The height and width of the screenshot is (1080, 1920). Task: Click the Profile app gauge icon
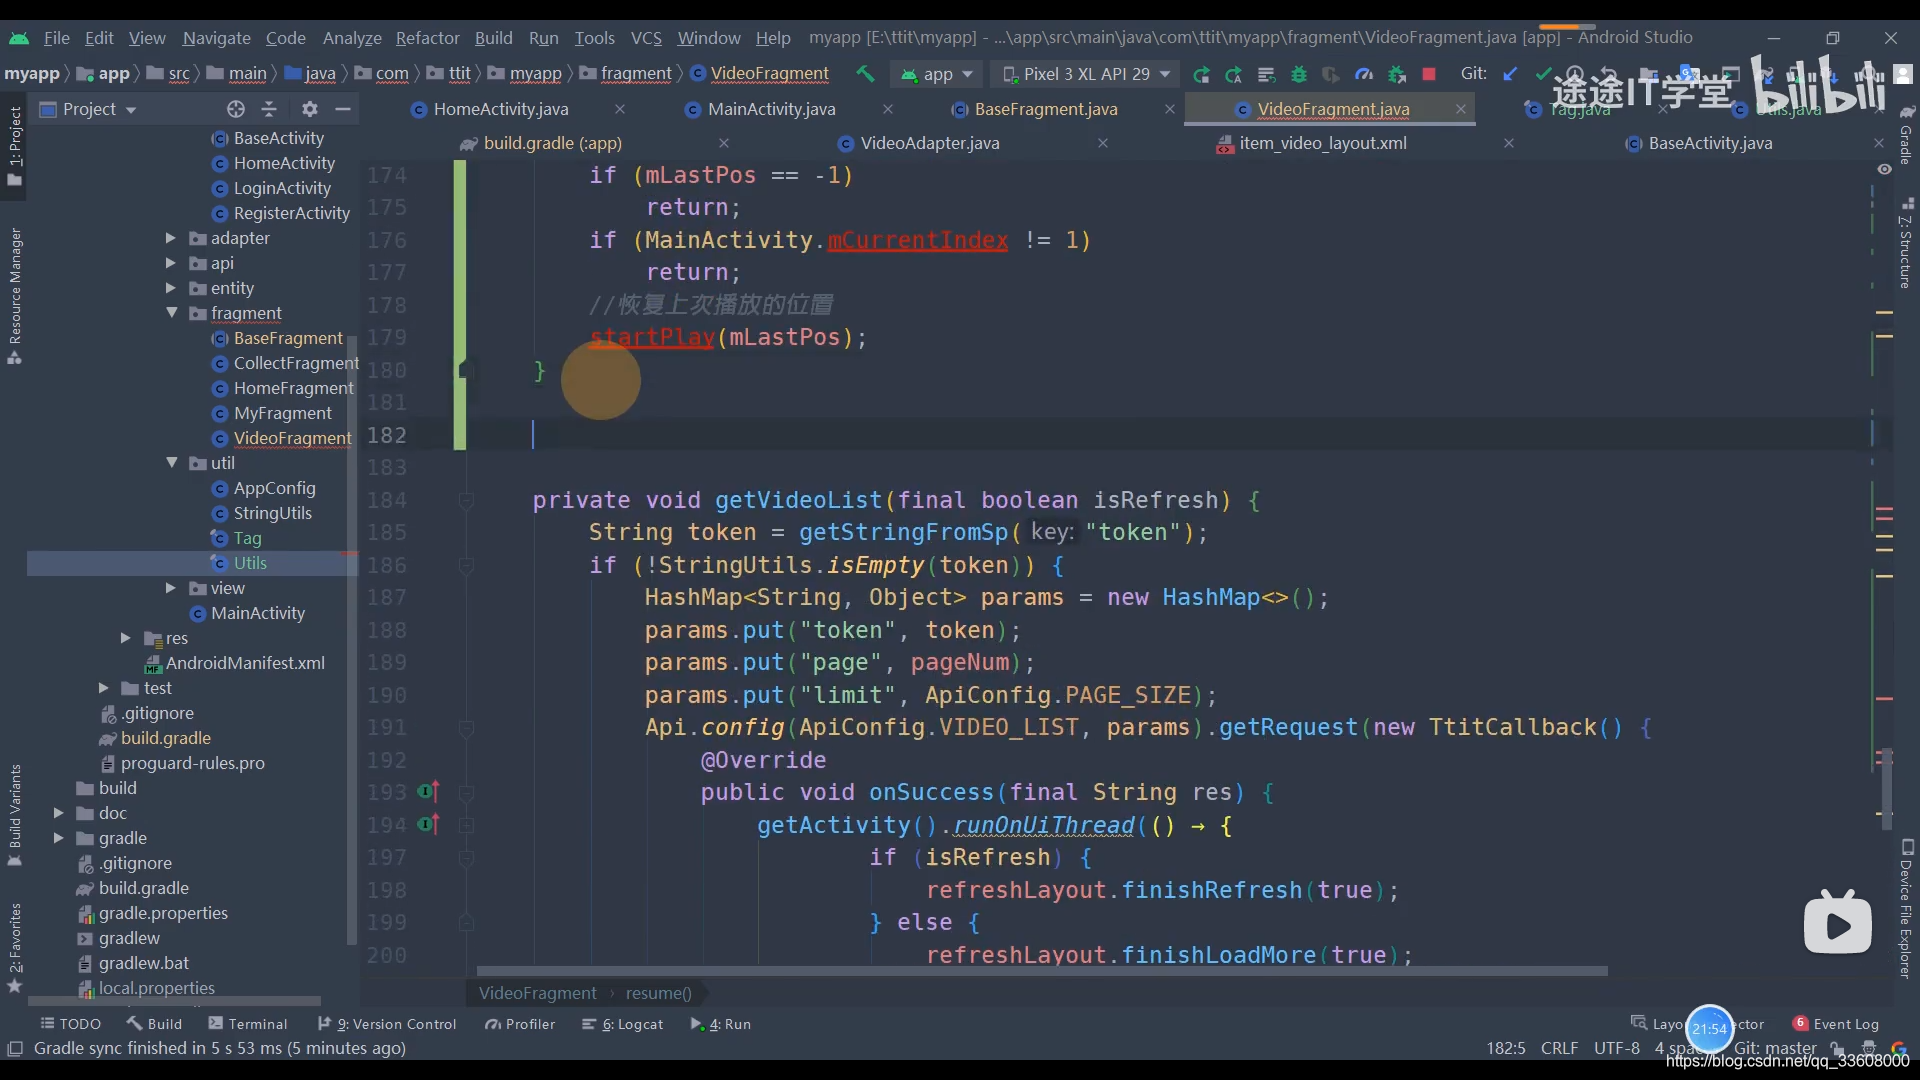tap(1364, 74)
